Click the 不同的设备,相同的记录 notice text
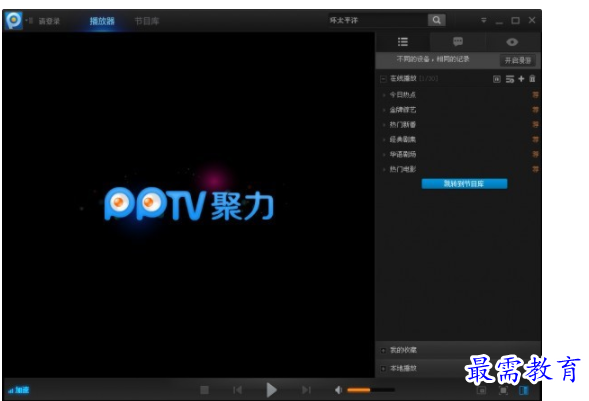 433,59
